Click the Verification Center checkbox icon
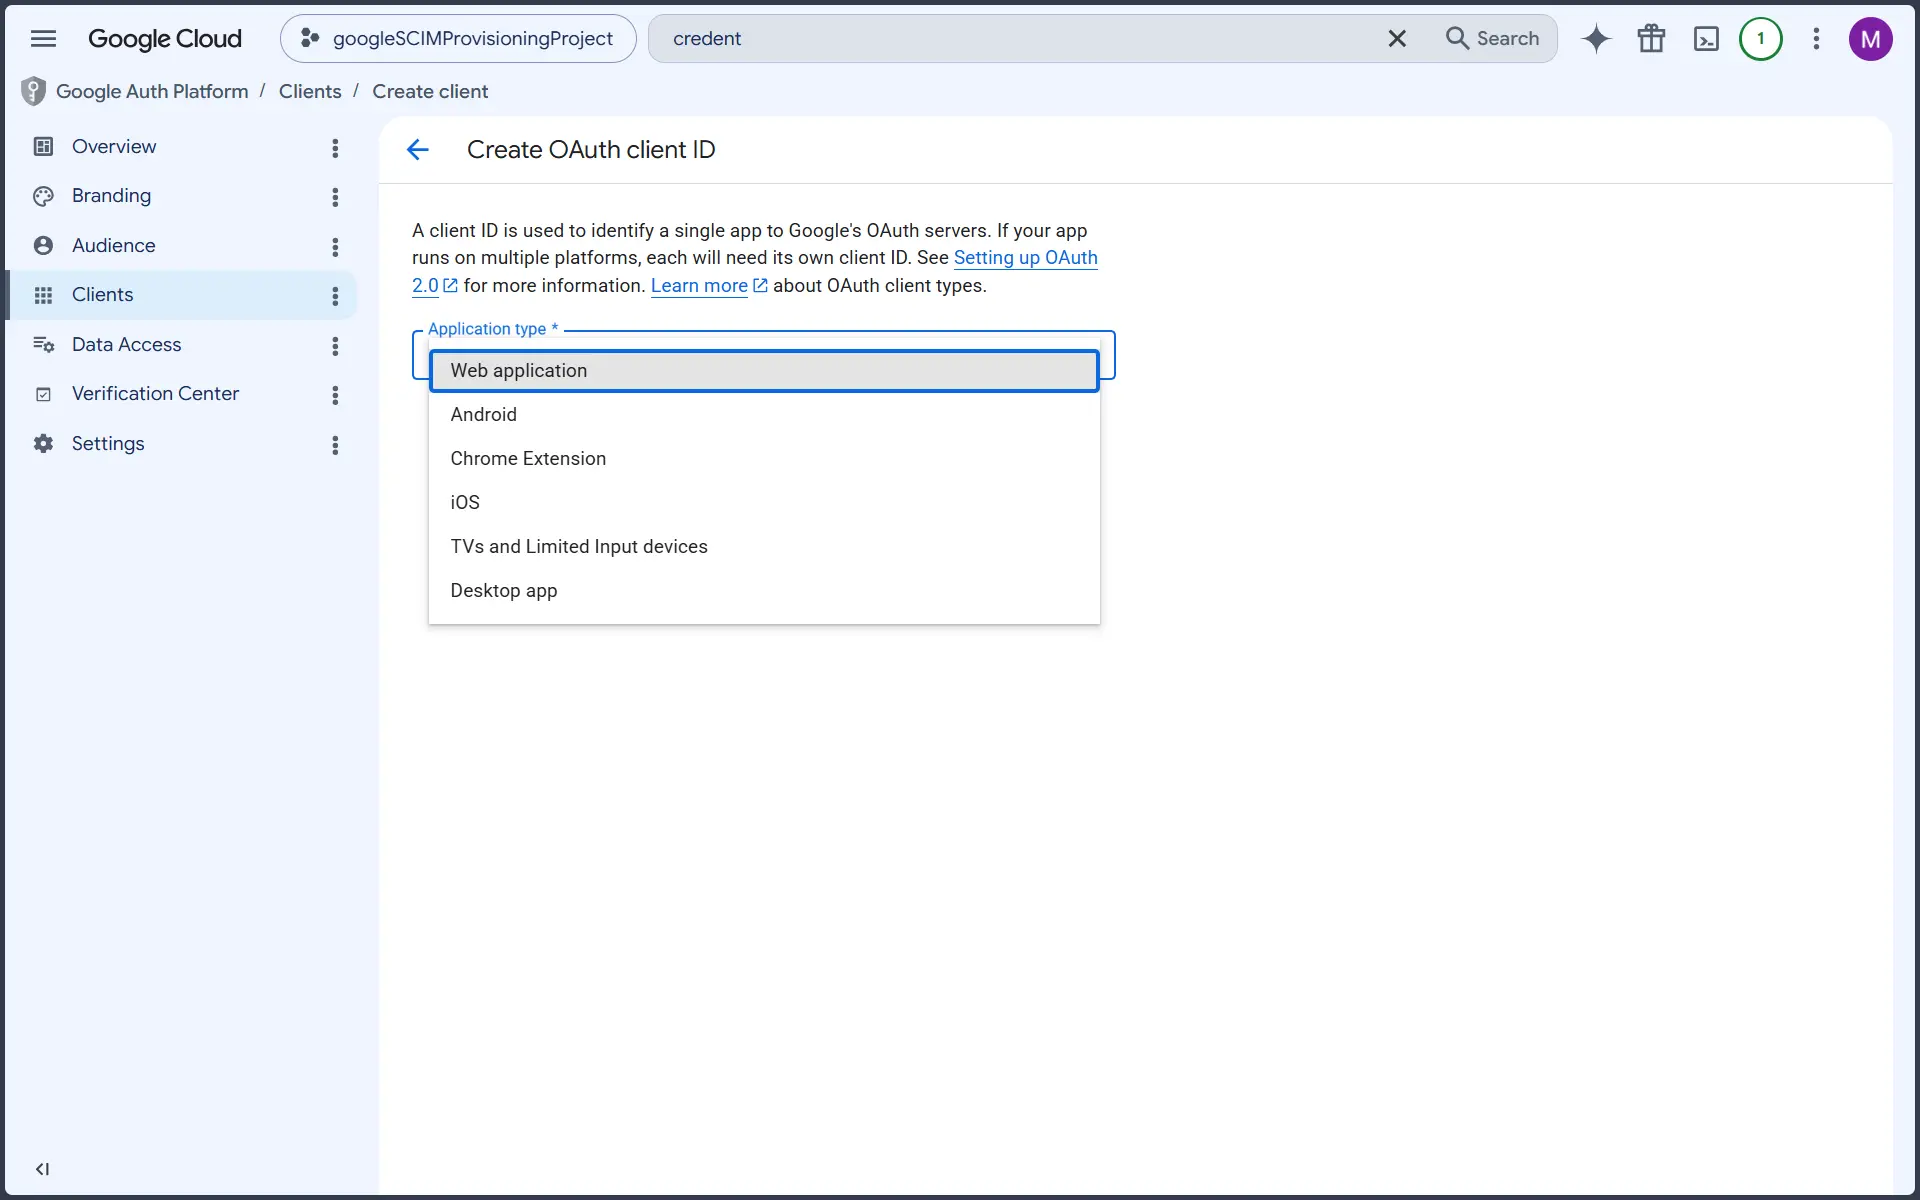This screenshot has height=1200, width=1920. tap(43, 394)
